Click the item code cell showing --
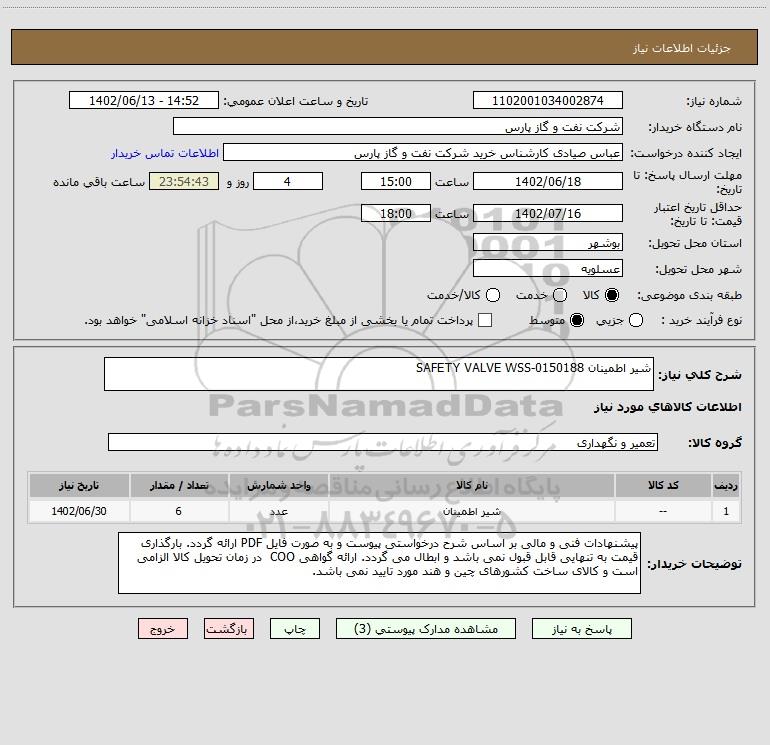The height and width of the screenshot is (745, 770). [x=663, y=512]
